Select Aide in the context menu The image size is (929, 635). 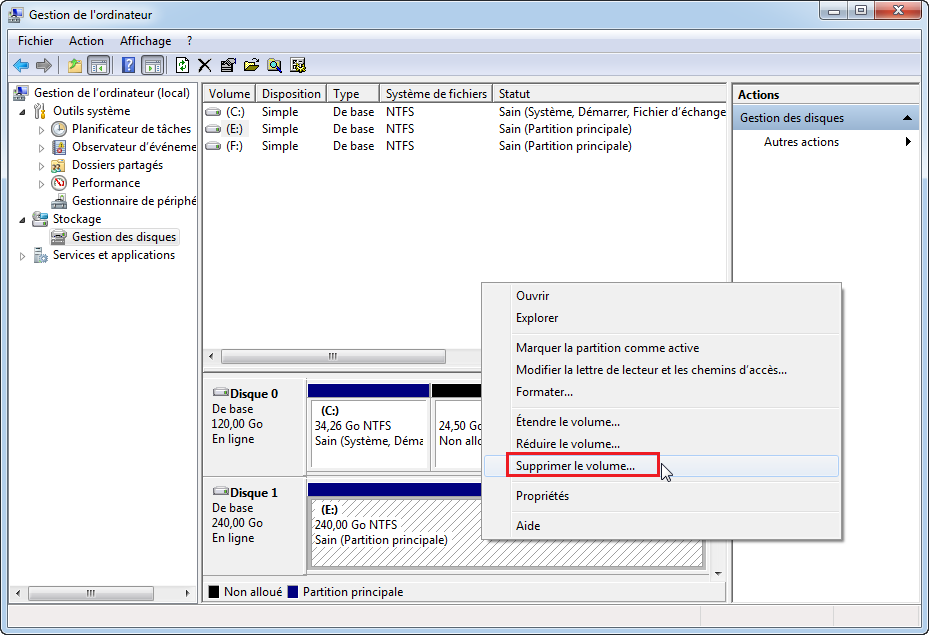662,525
